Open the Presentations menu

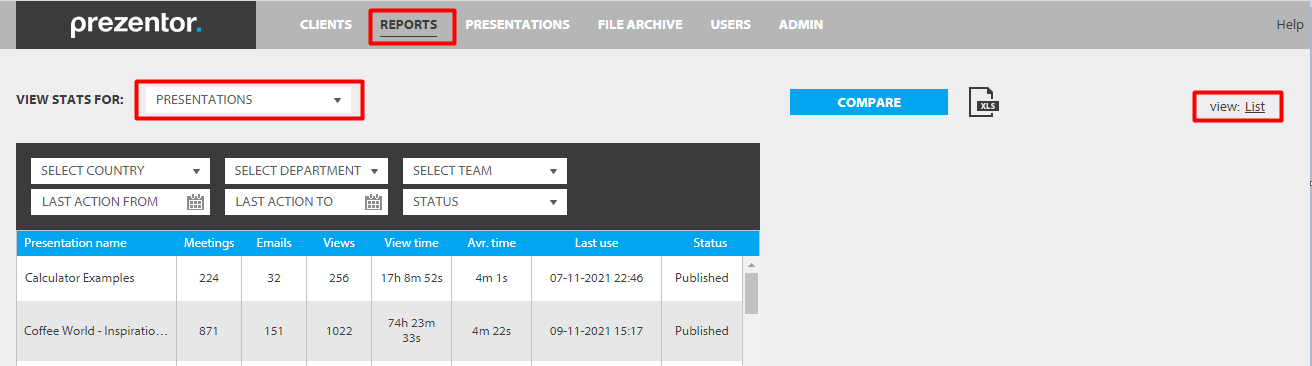(517, 25)
